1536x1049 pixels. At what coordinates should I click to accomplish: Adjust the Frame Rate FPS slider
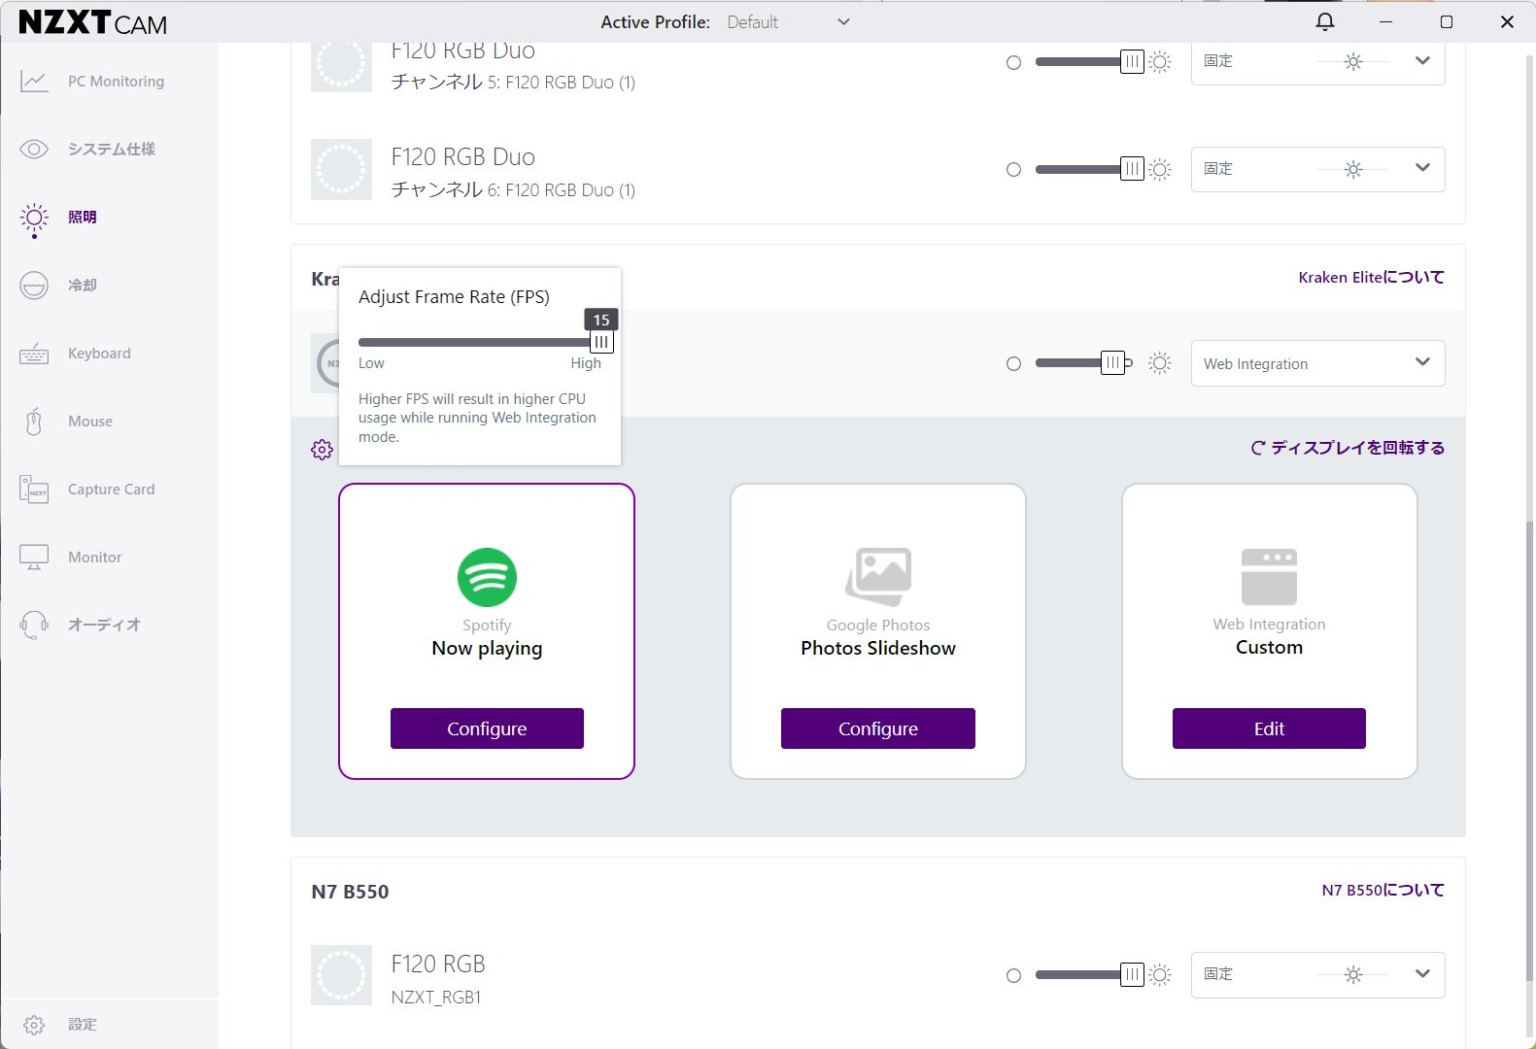[x=600, y=341]
